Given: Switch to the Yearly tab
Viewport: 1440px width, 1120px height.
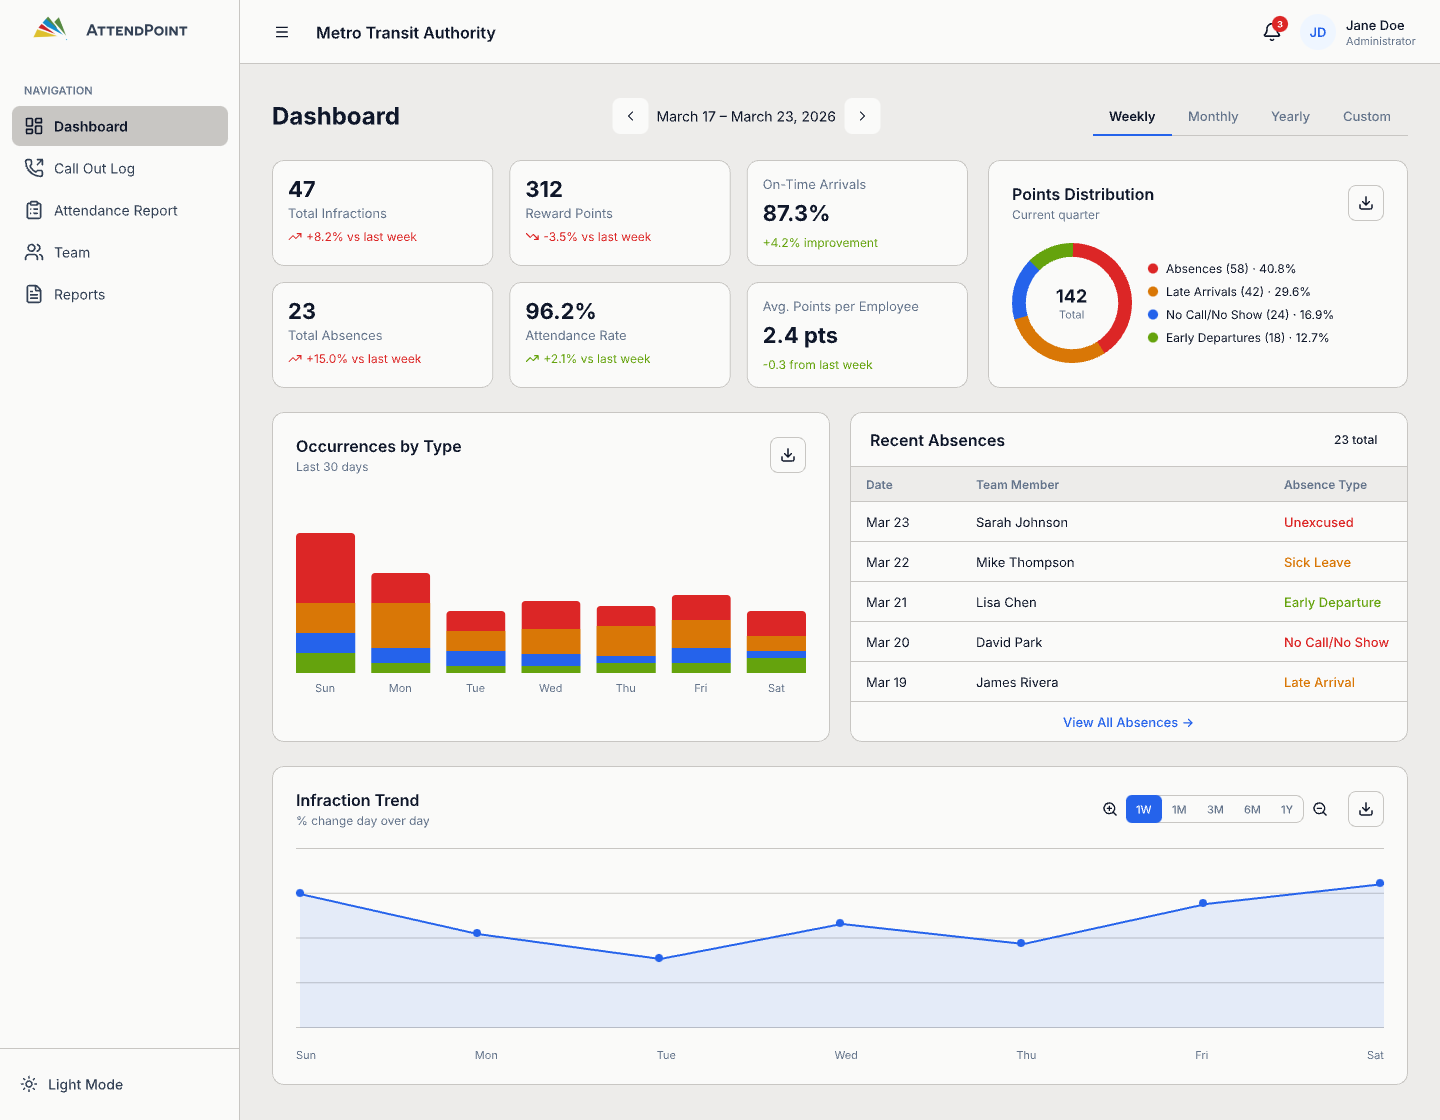Looking at the screenshot, I should [1290, 116].
